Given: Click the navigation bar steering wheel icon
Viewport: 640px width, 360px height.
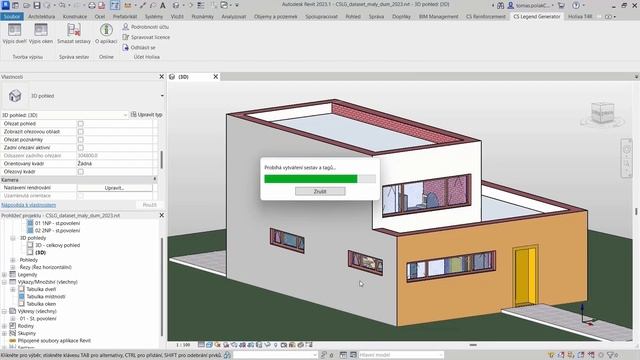Looking at the screenshot, I should (627, 150).
